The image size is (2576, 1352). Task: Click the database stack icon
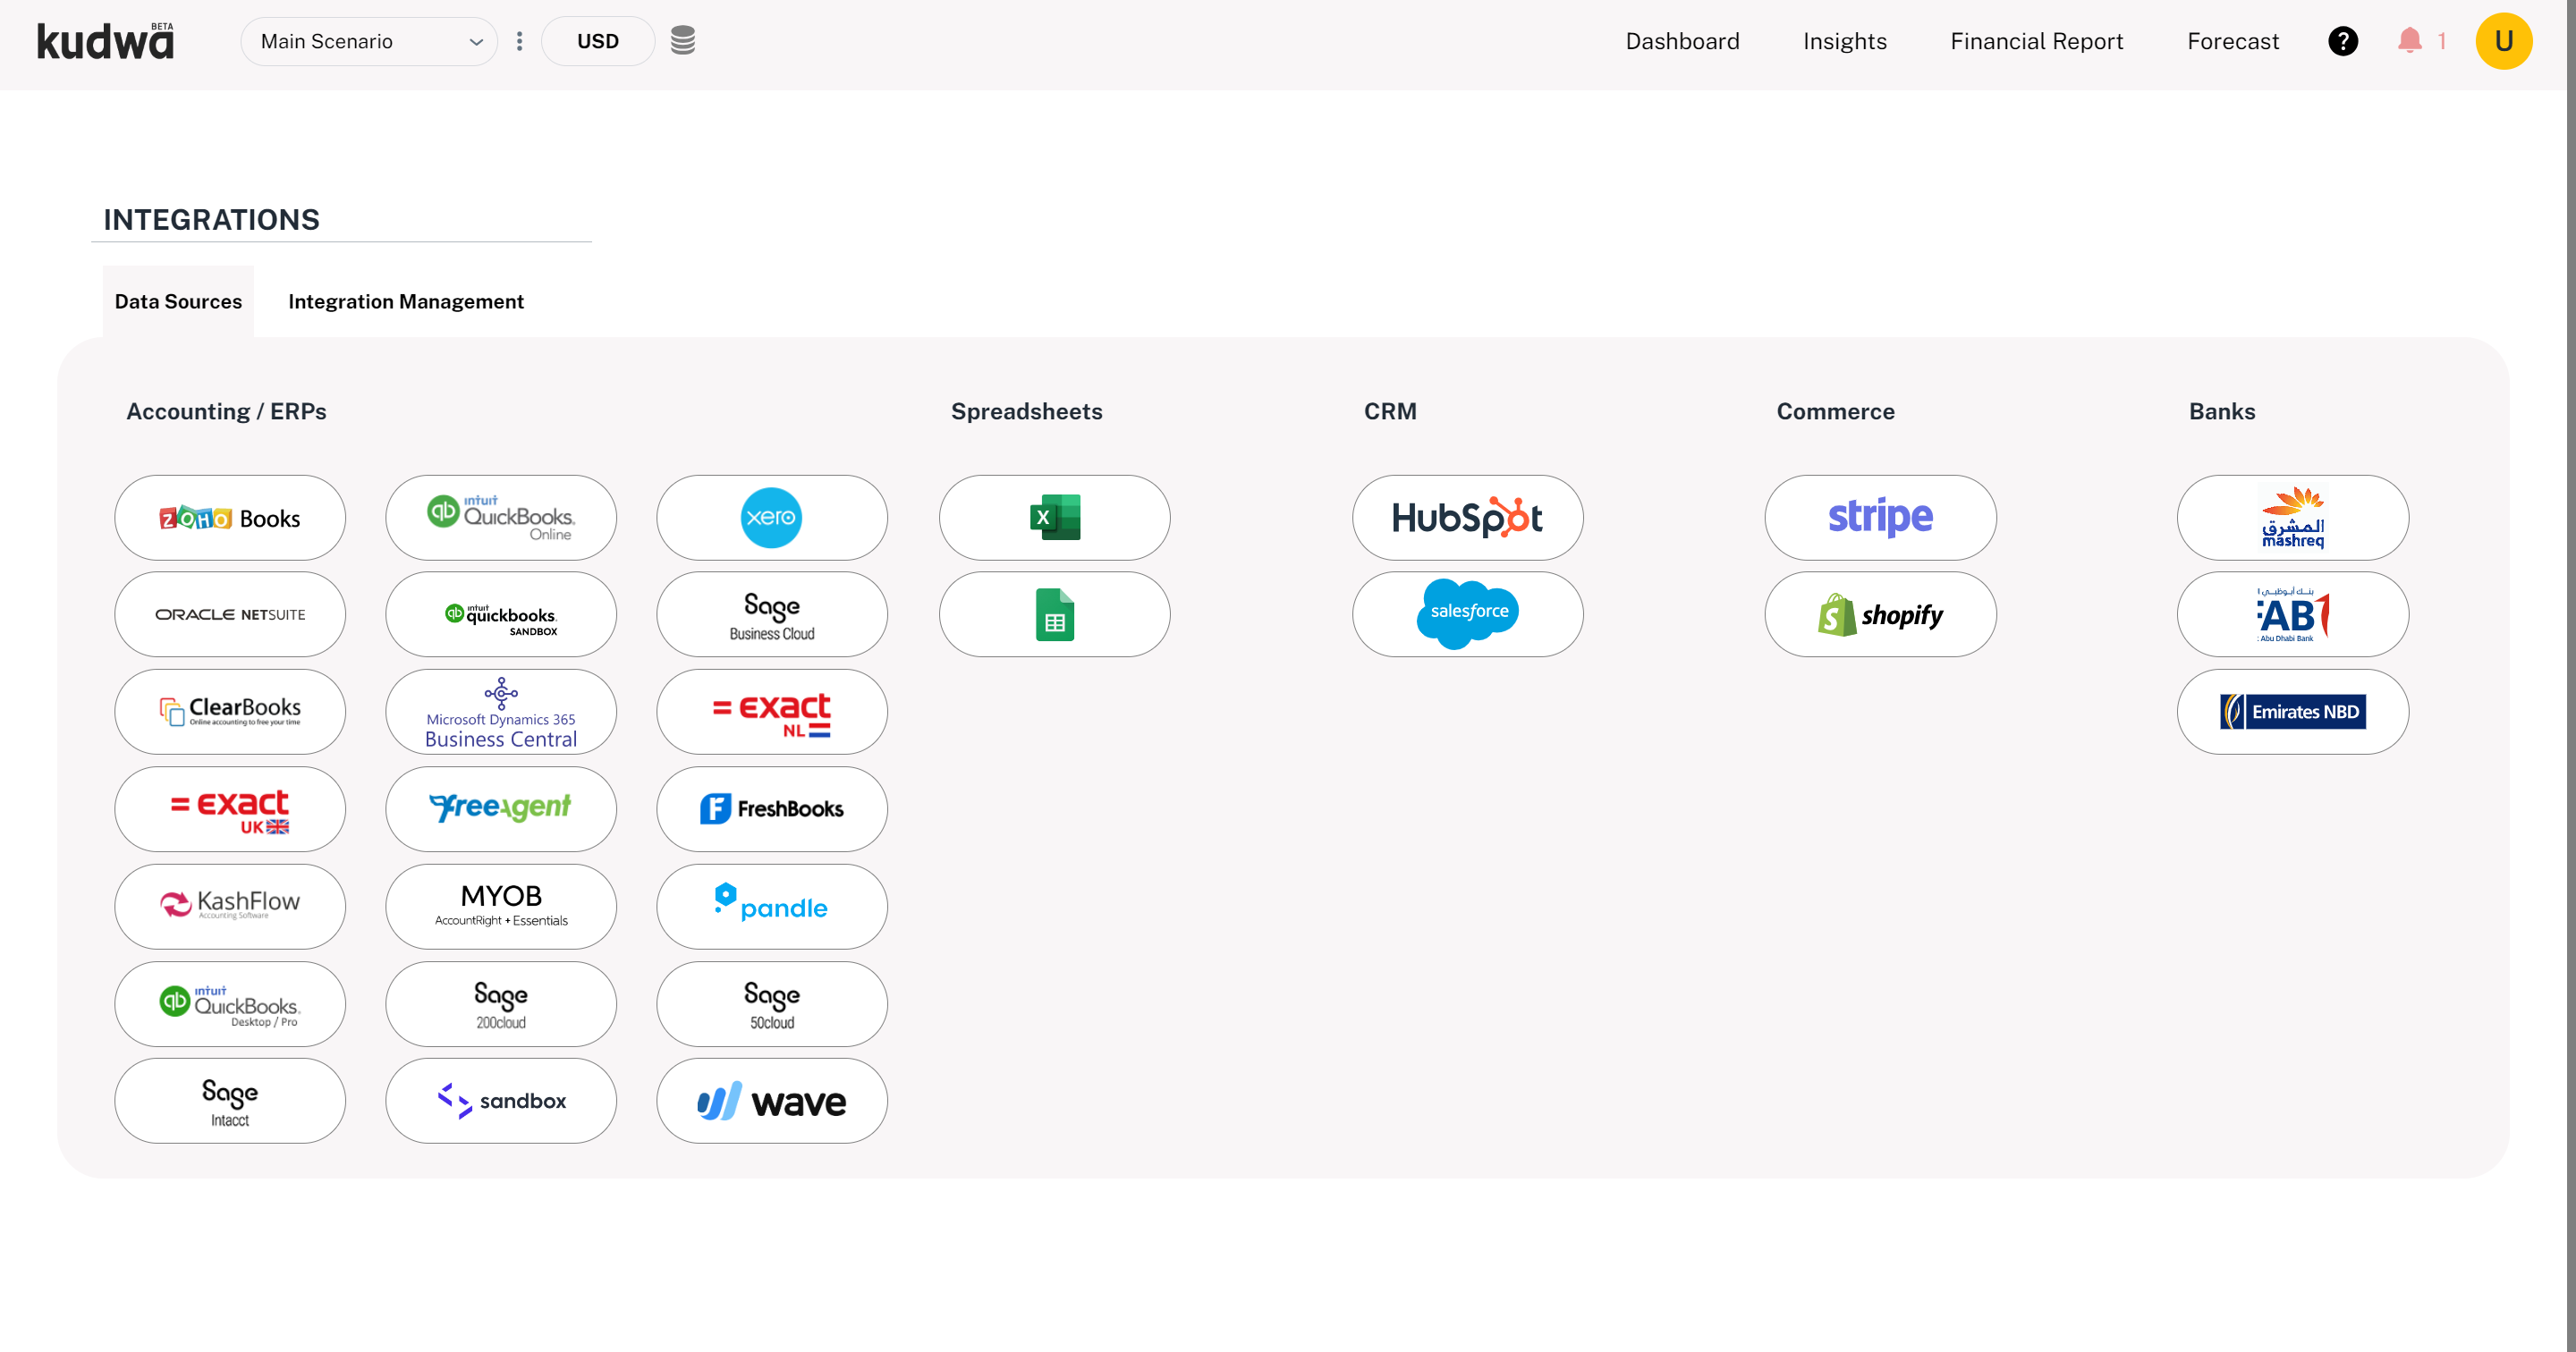point(682,41)
